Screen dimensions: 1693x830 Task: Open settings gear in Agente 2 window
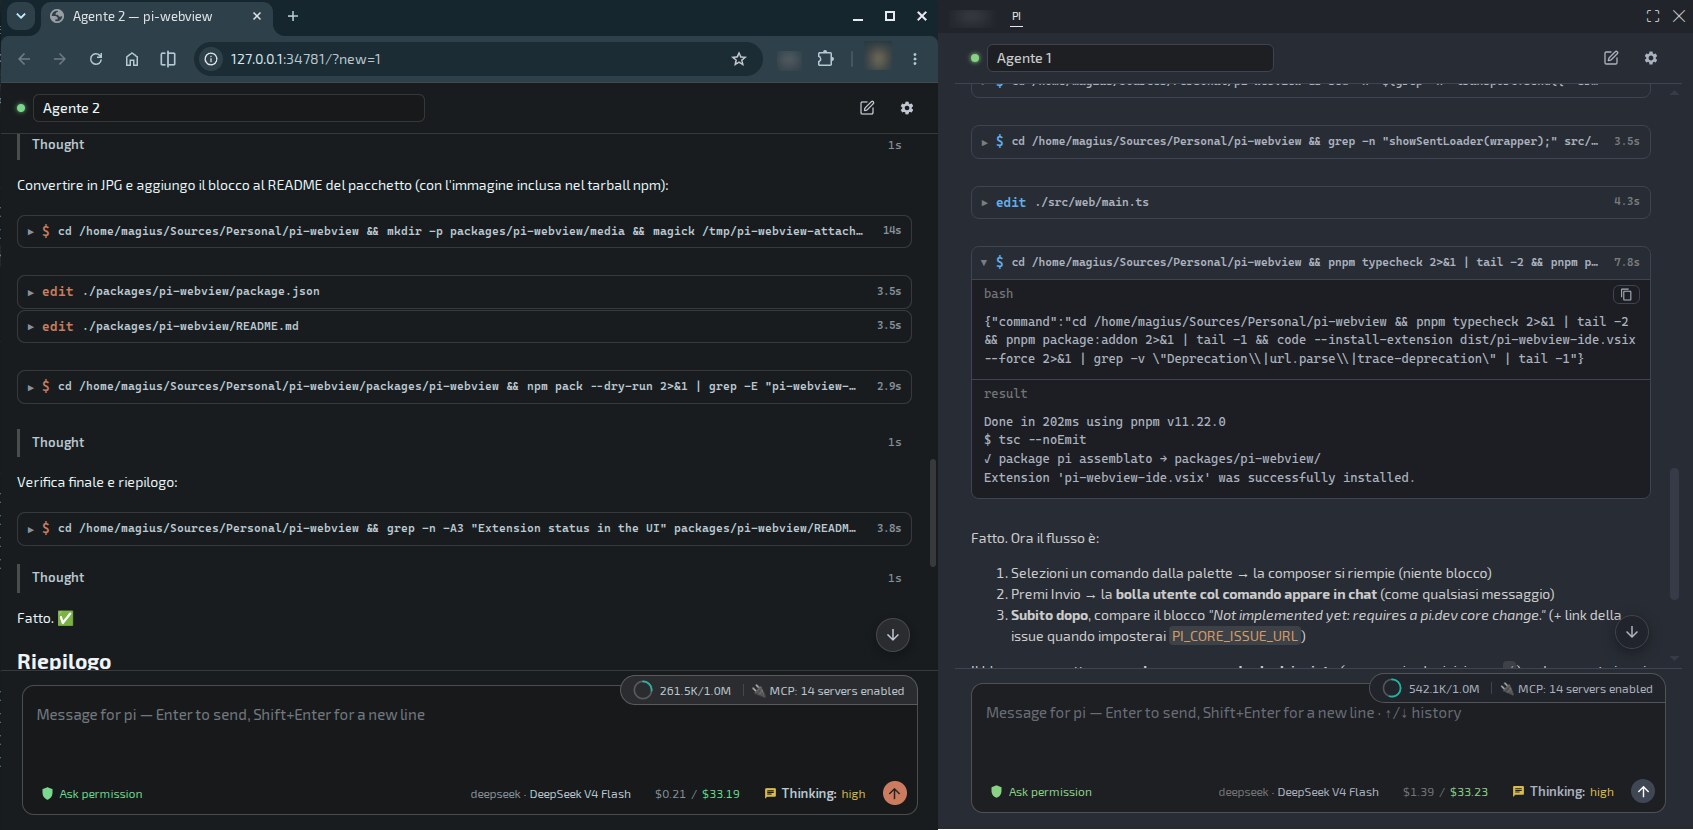click(x=907, y=108)
